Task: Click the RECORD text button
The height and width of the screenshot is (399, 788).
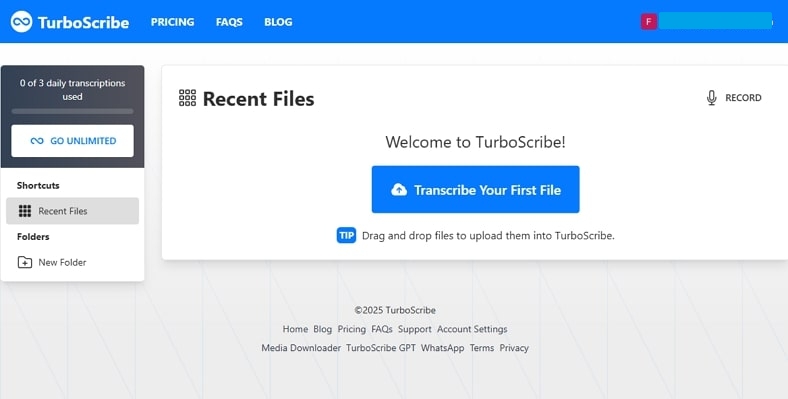Action: point(743,98)
